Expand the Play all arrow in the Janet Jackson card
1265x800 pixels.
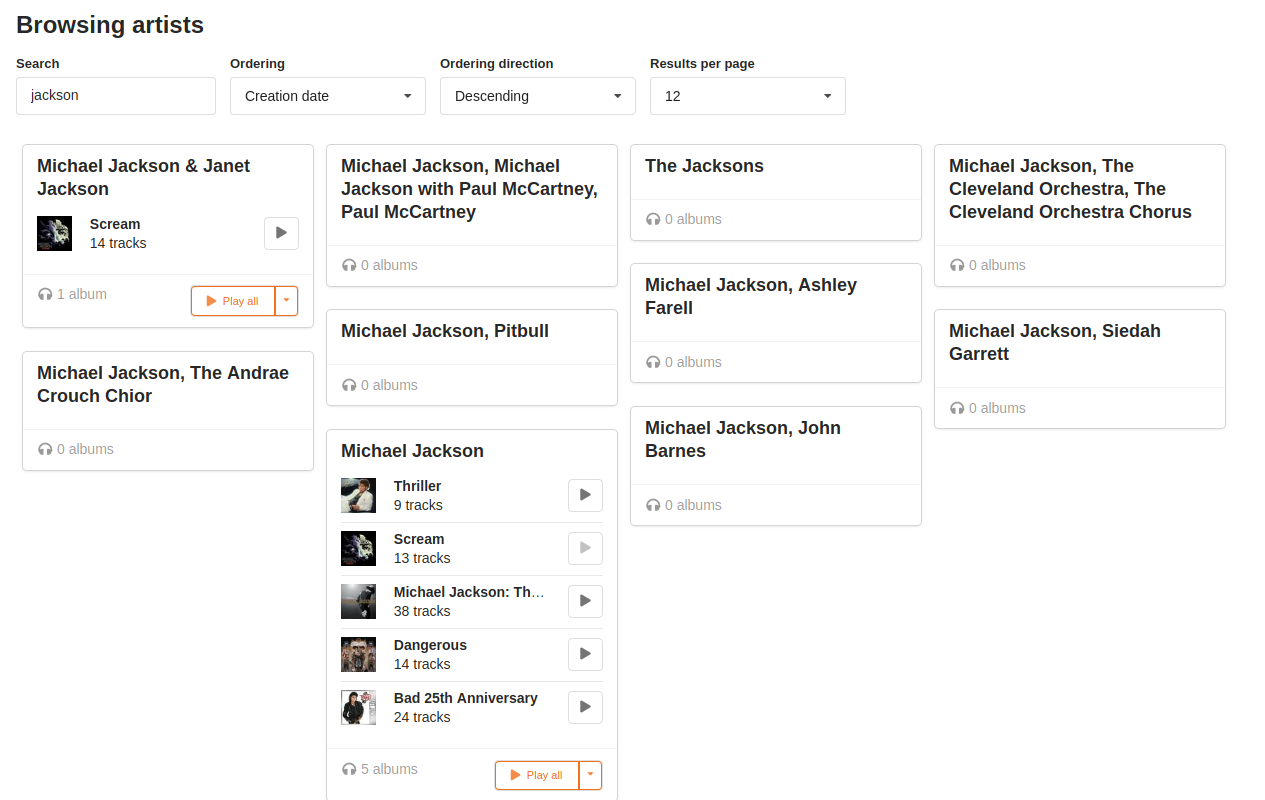287,301
